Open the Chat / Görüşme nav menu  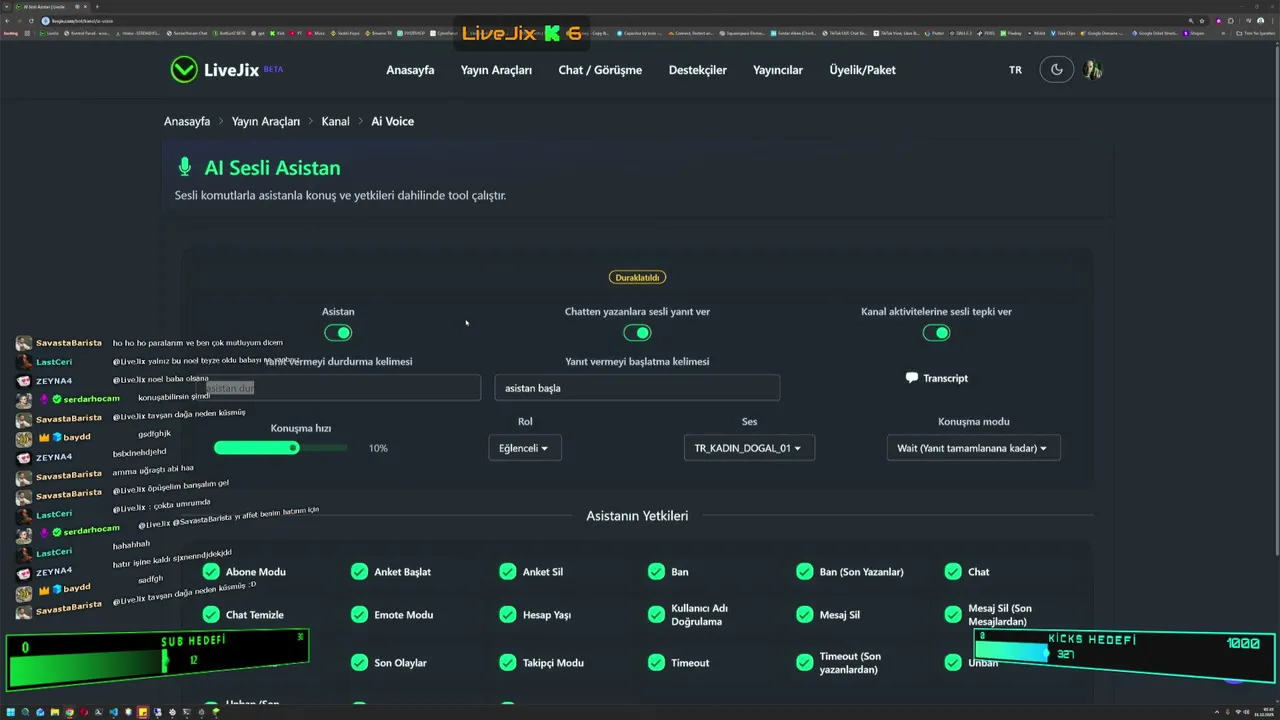point(600,70)
